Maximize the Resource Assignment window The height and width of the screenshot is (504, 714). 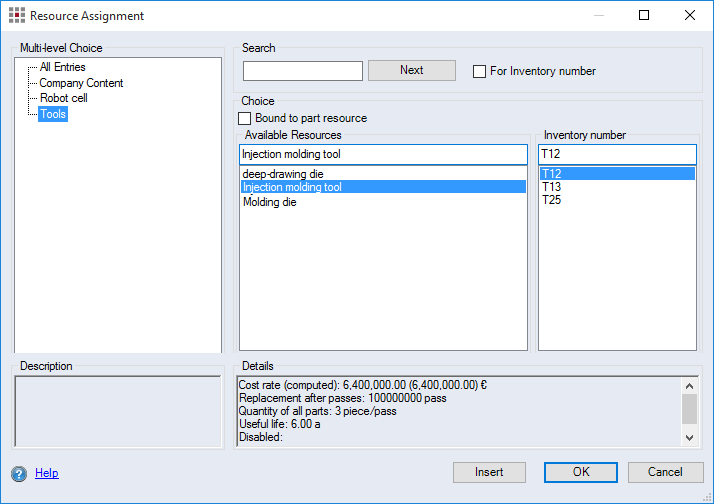point(644,15)
